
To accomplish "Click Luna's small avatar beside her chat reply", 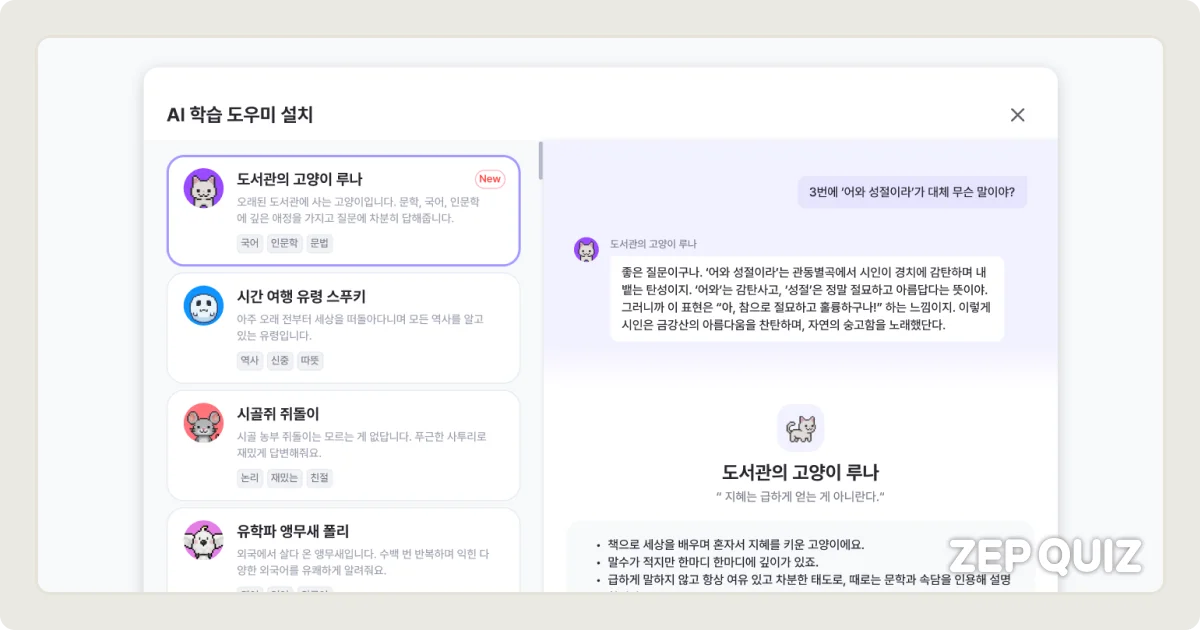I will click(587, 248).
